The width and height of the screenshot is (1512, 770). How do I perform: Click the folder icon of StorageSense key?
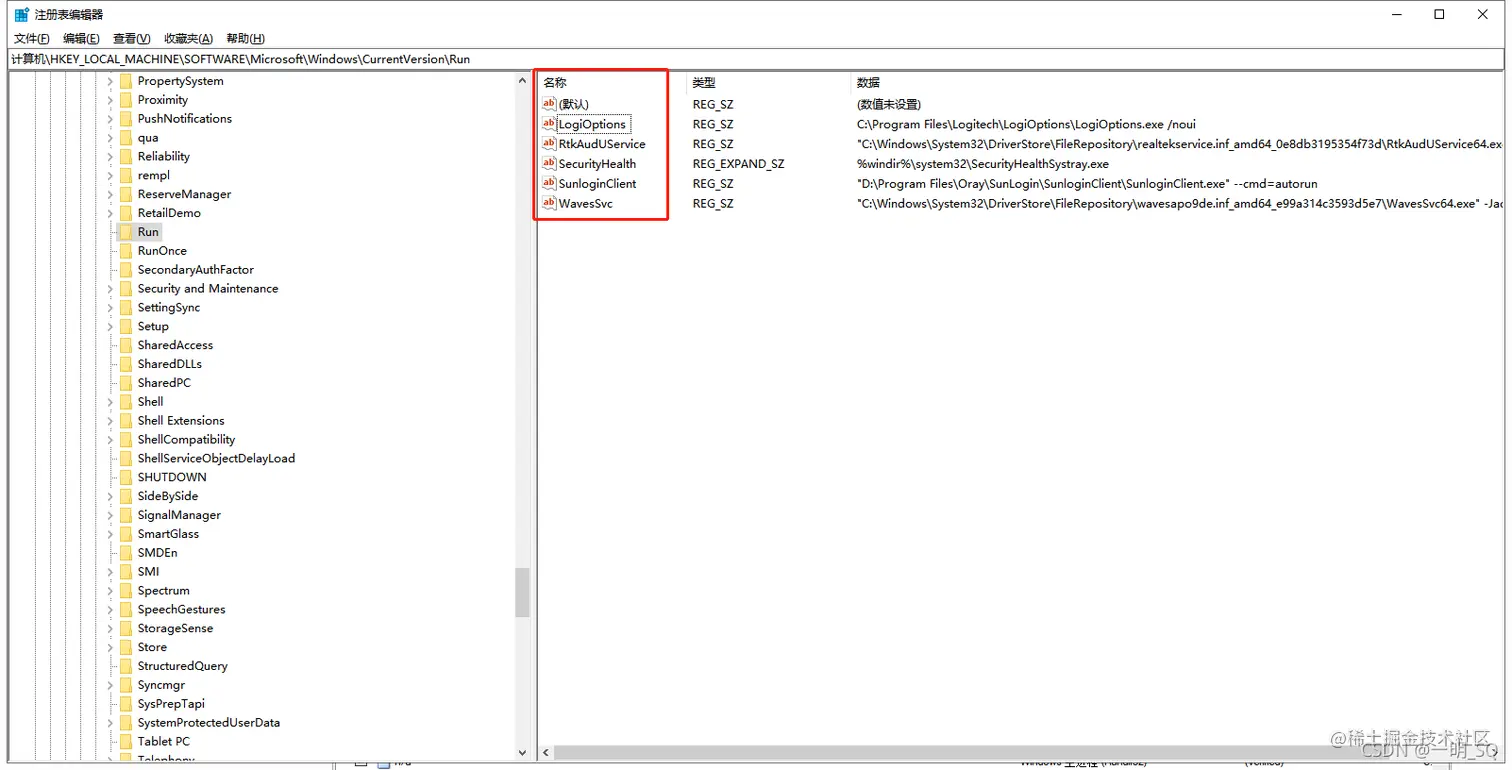[126, 628]
